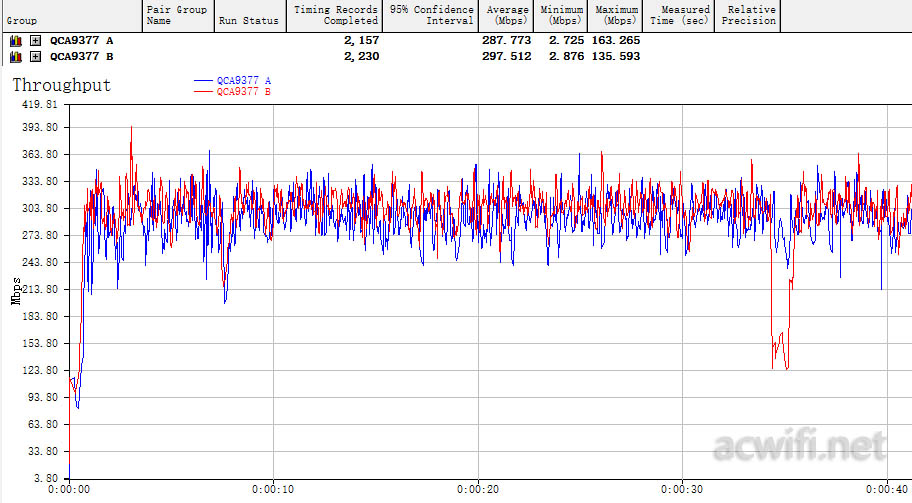This screenshot has width=912, height=503.
Task: Click the 123.80 y-axis label
Action: pyautogui.click(x=40, y=370)
